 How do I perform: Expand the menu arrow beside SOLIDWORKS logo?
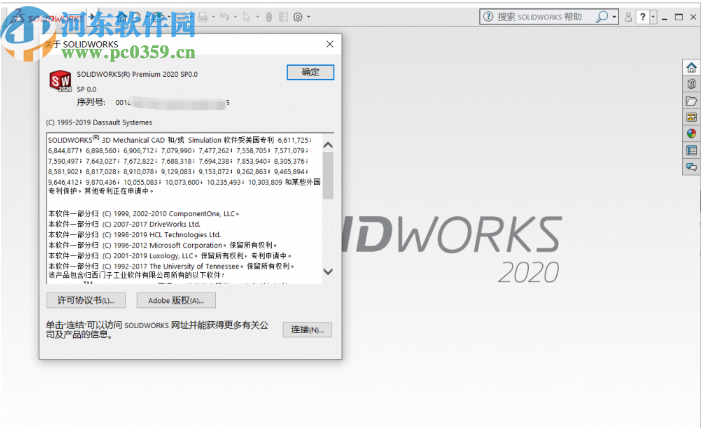click(x=91, y=17)
